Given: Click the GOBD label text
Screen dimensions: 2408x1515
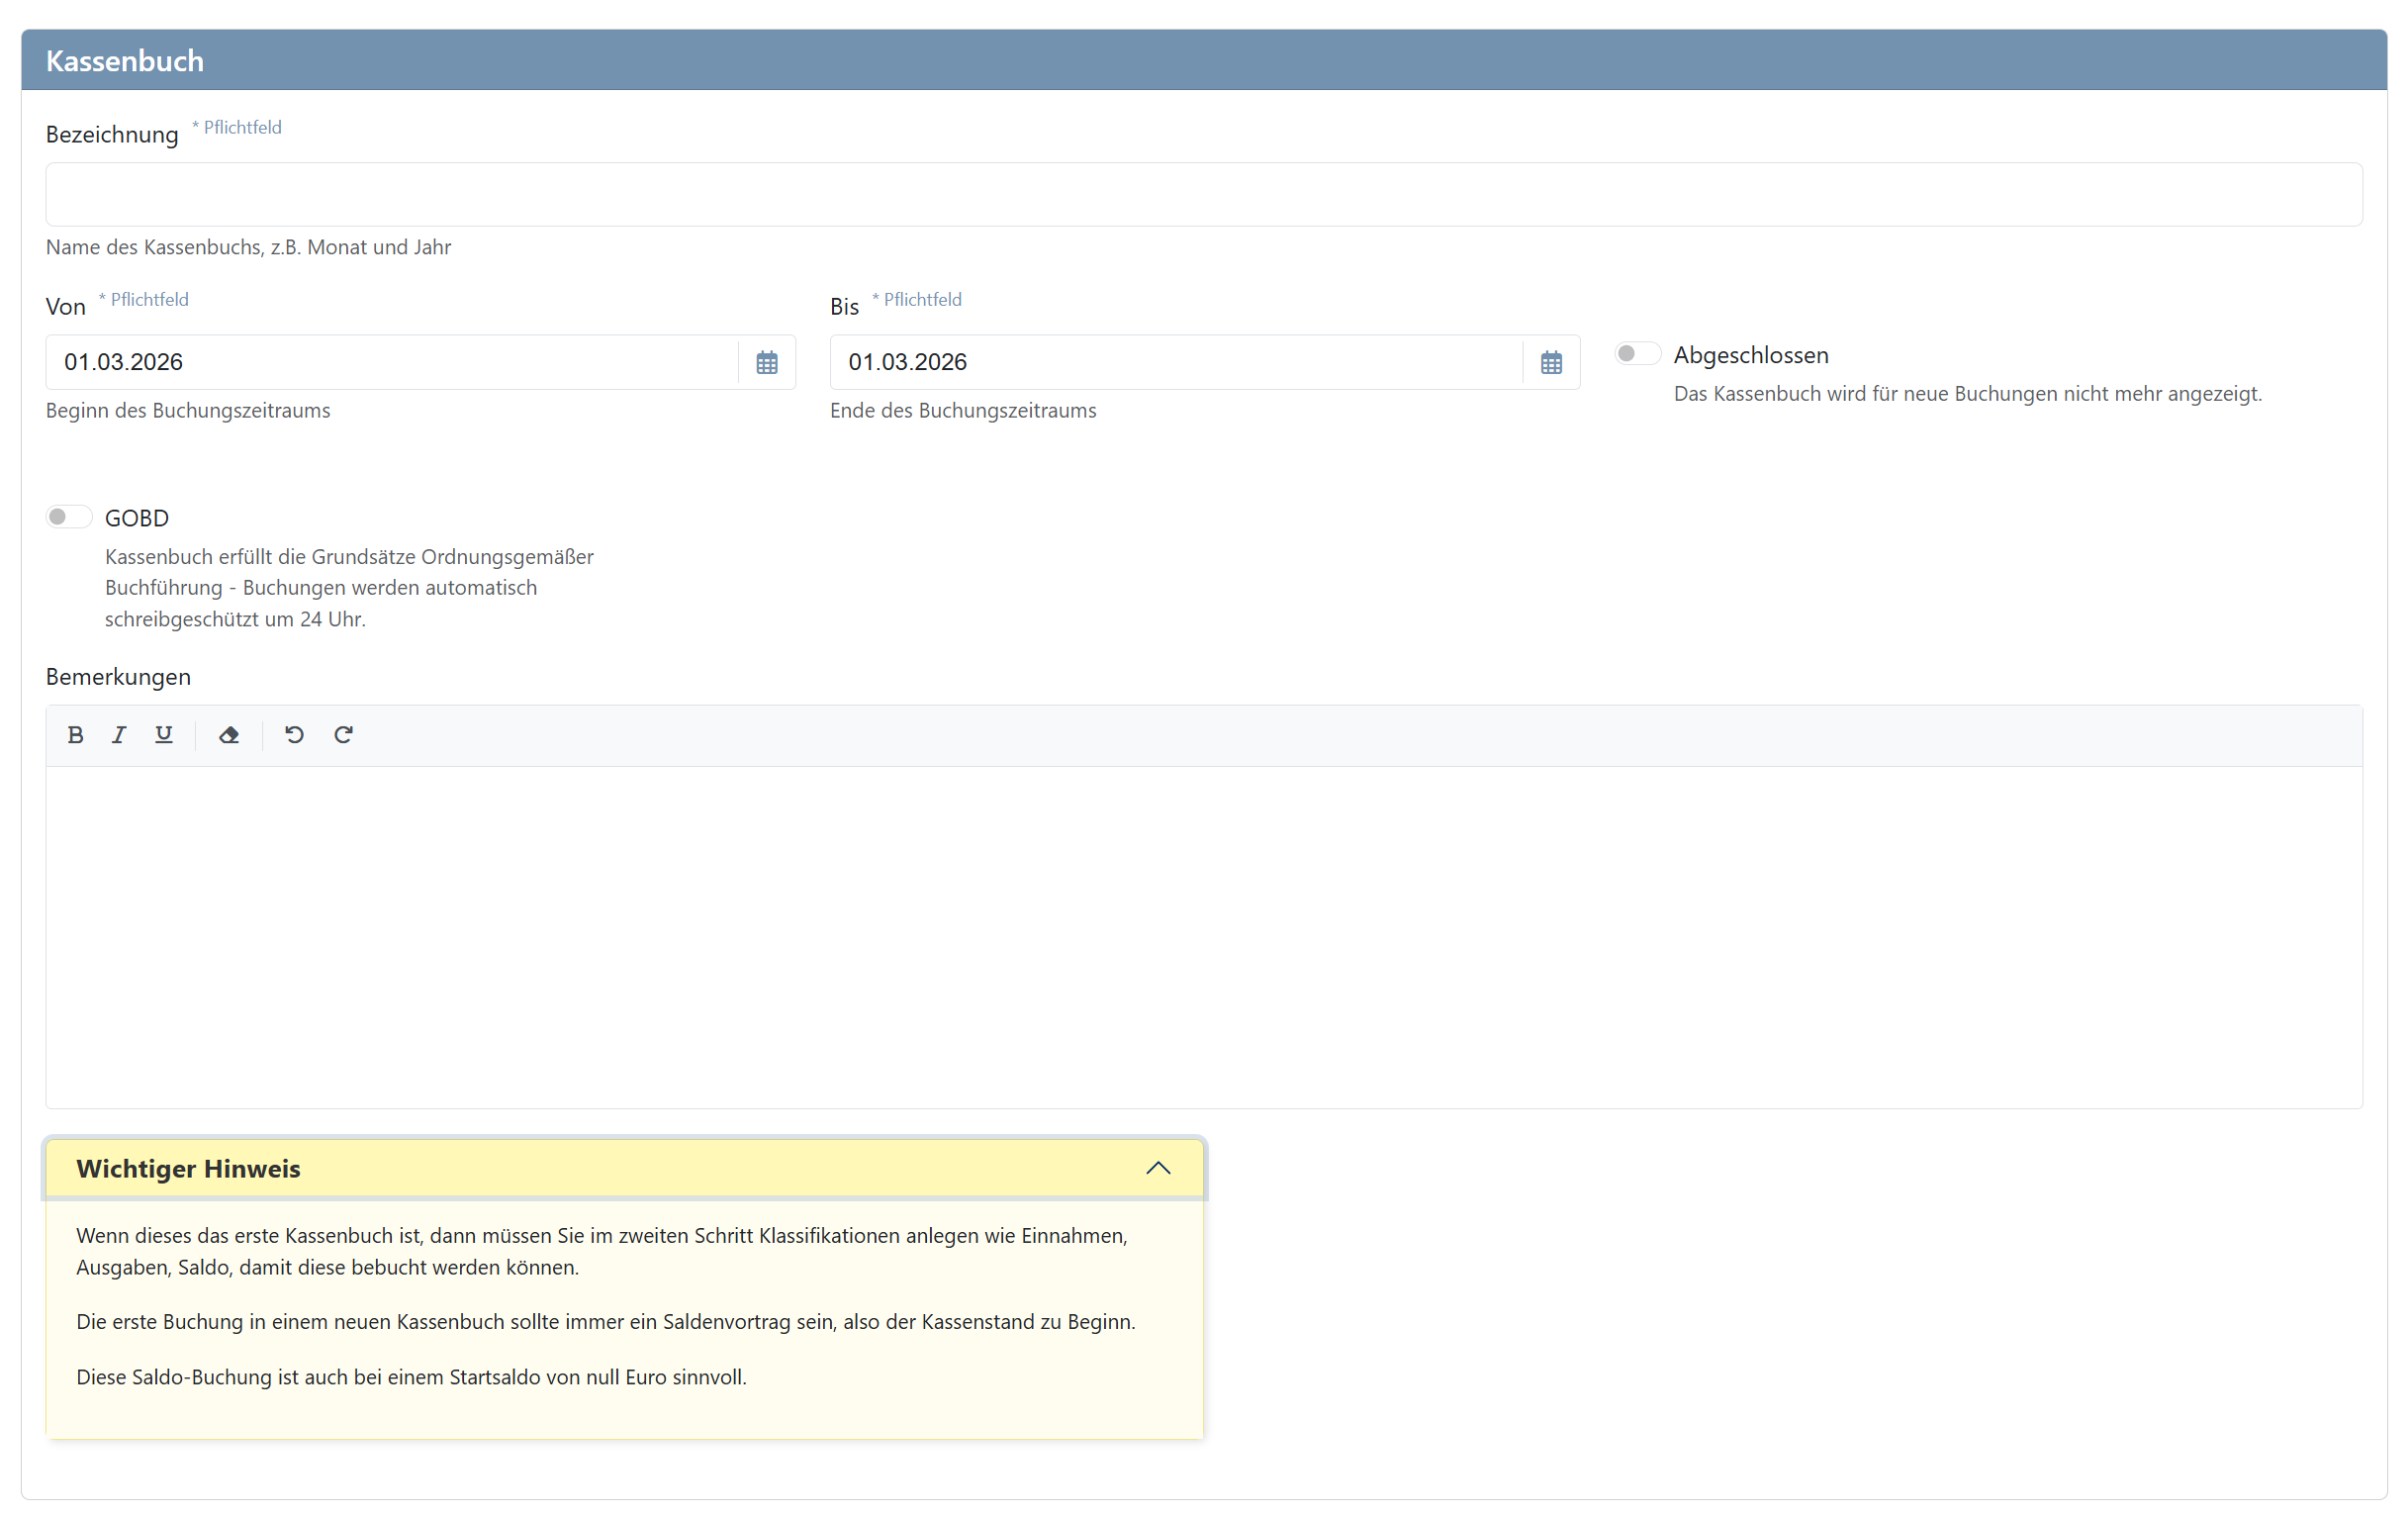Looking at the screenshot, I should [137, 518].
